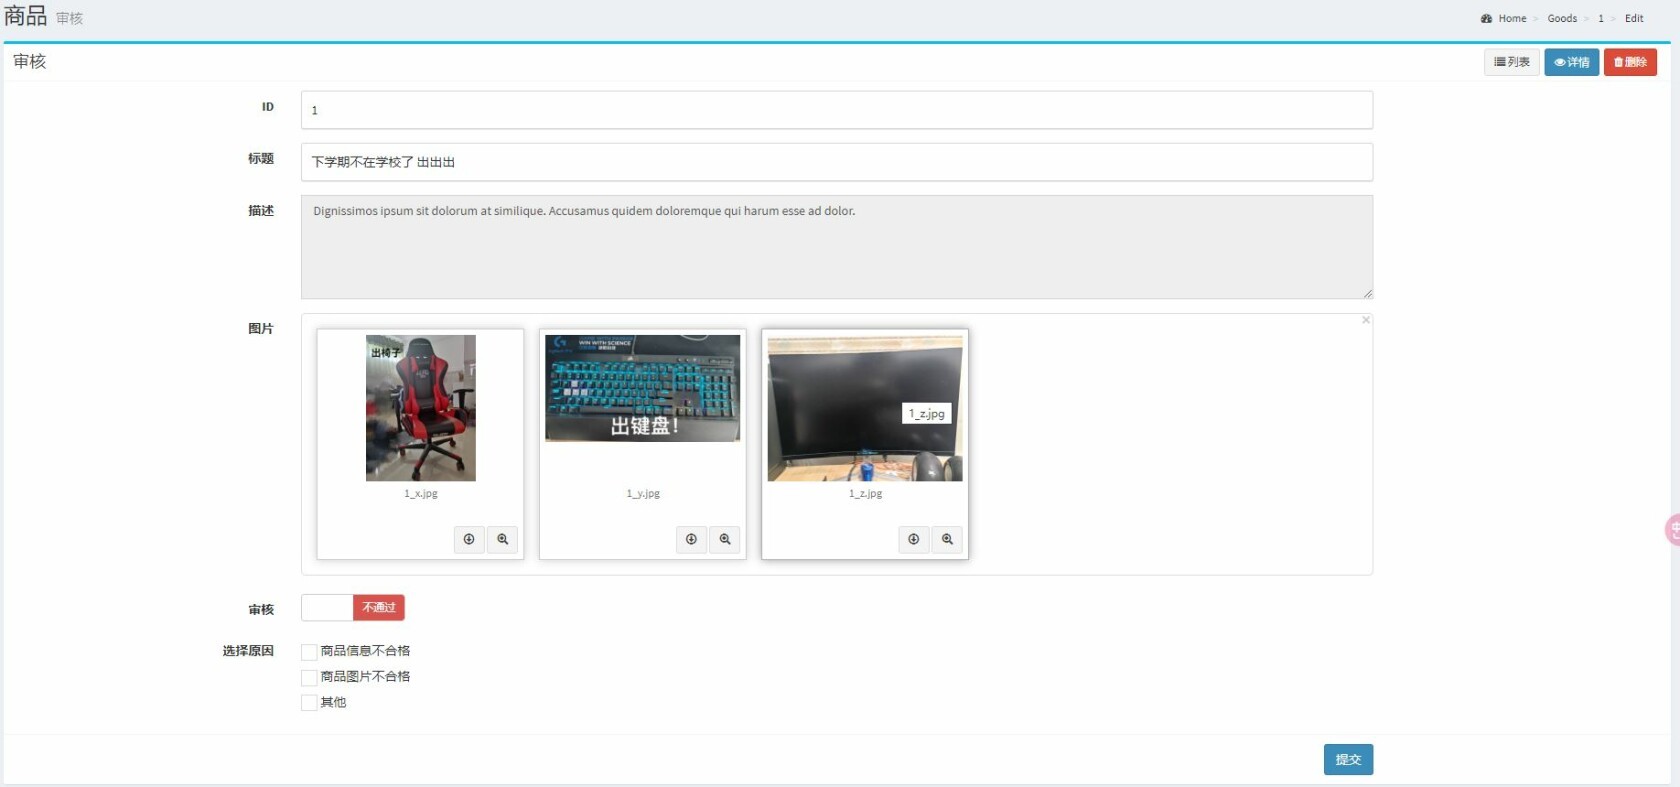The image size is (1680, 787).
Task: Click the download icon under 1_z.jpg
Action: [x=913, y=539]
